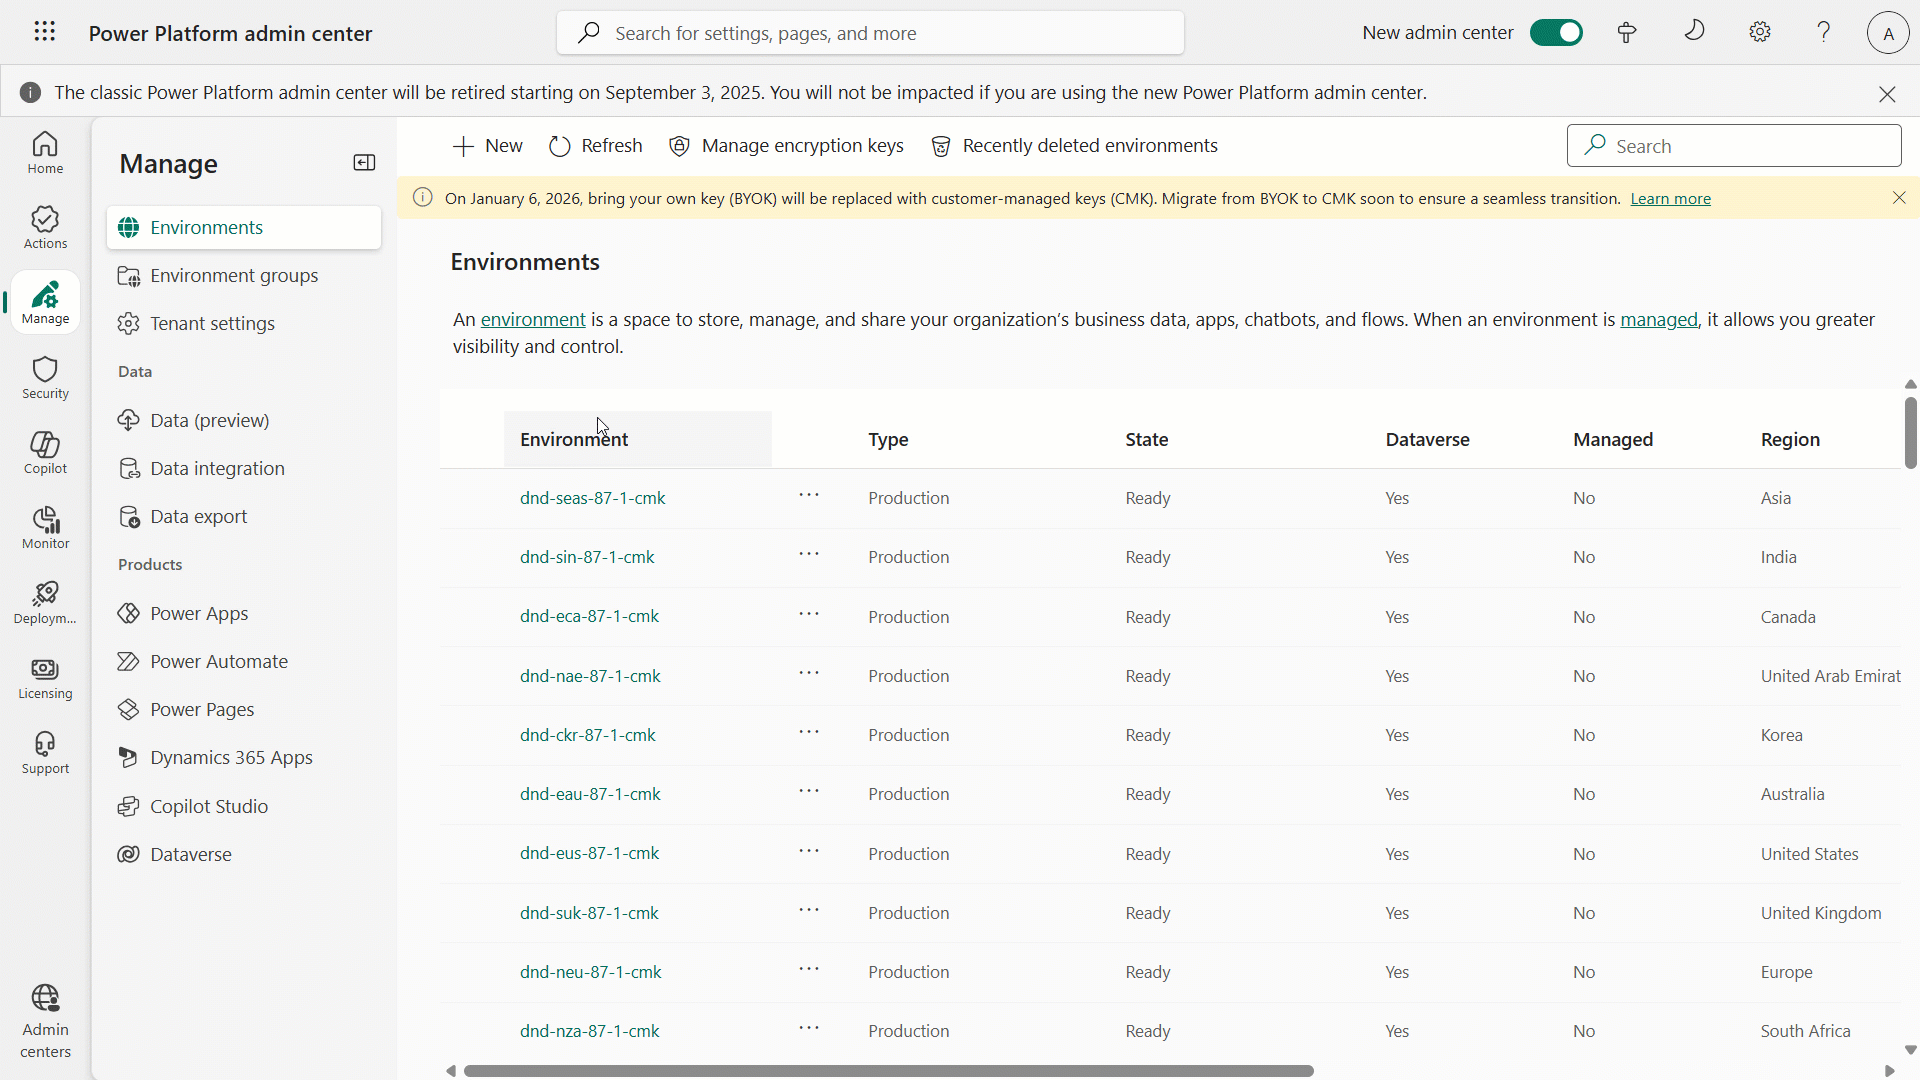
Task: Toggle the New admin center switch
Action: pos(1556,32)
